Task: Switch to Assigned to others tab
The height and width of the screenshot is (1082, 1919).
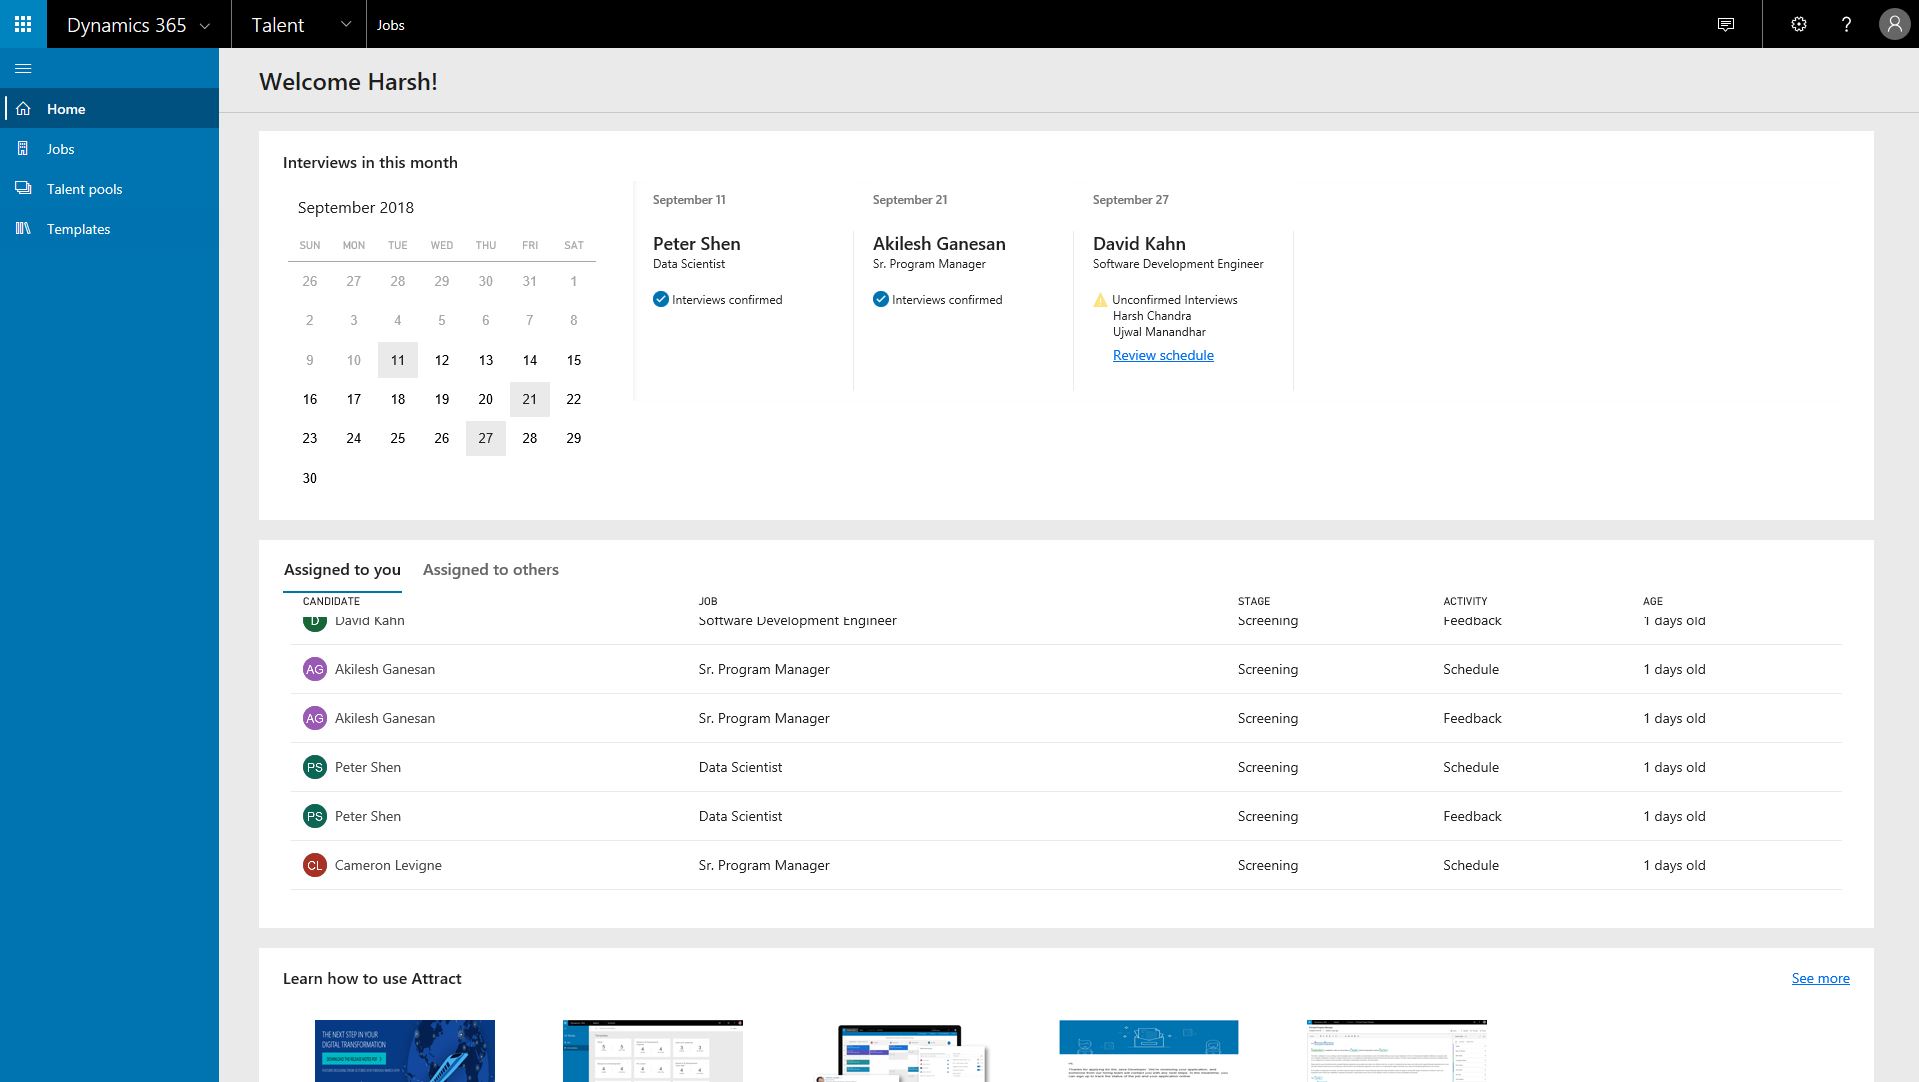Action: pos(490,569)
